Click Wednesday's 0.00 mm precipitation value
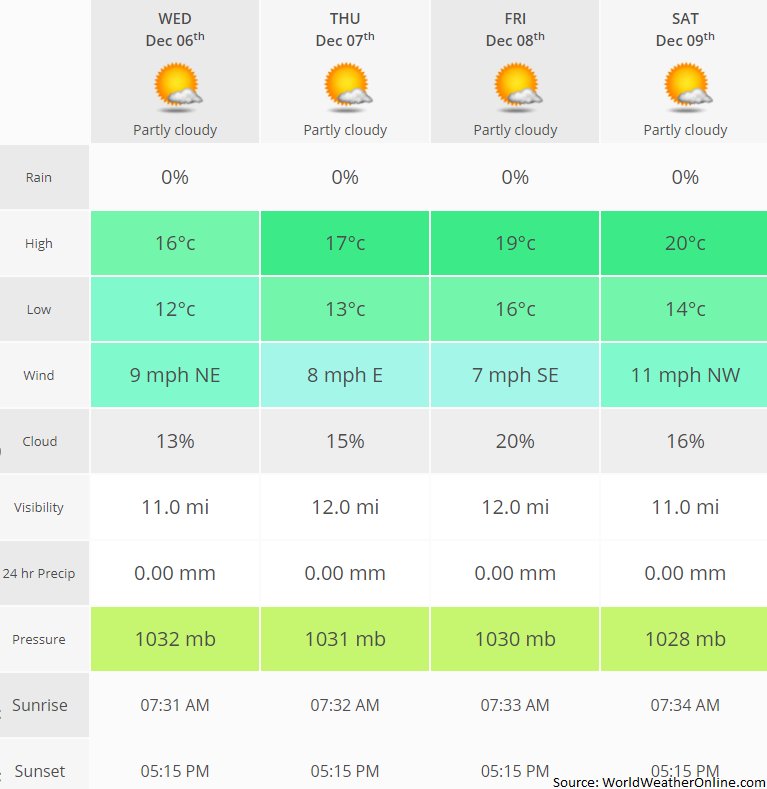 pyautogui.click(x=175, y=573)
